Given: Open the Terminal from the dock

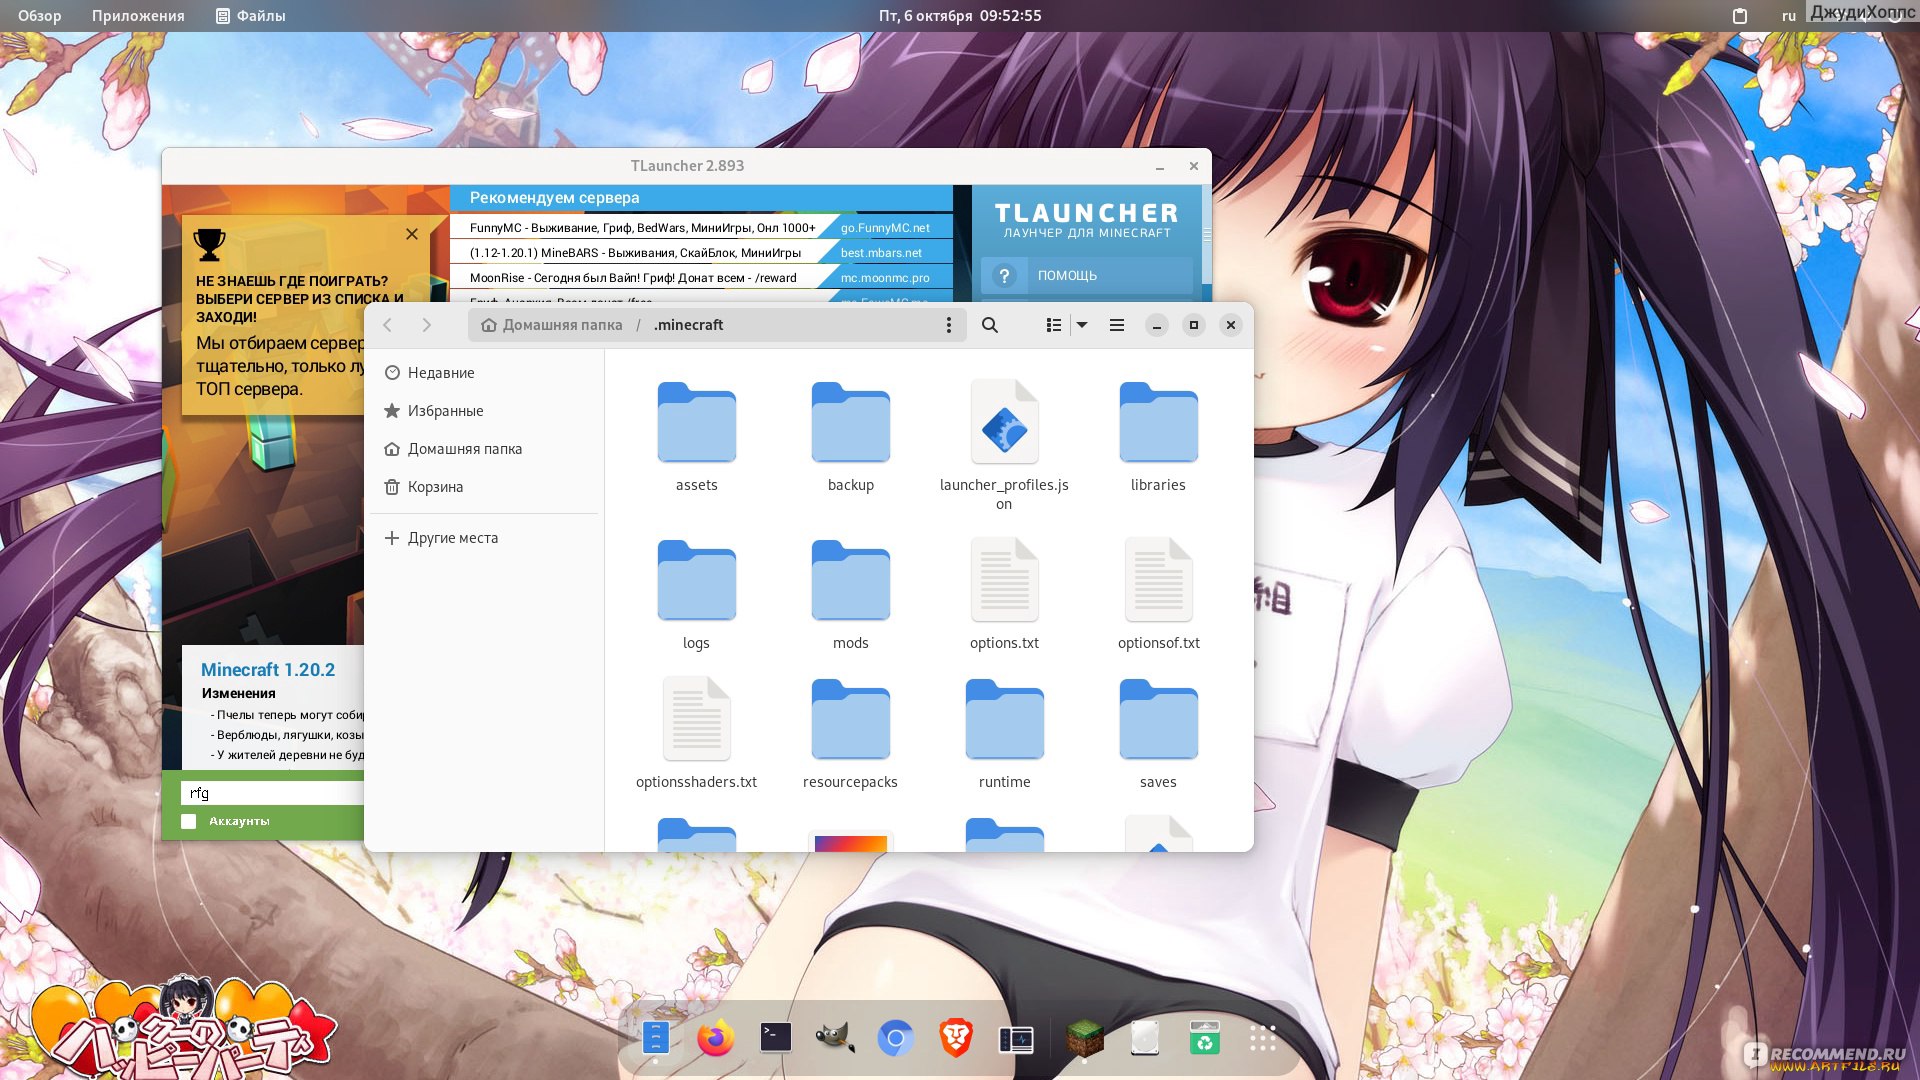Looking at the screenshot, I should coord(775,1038).
